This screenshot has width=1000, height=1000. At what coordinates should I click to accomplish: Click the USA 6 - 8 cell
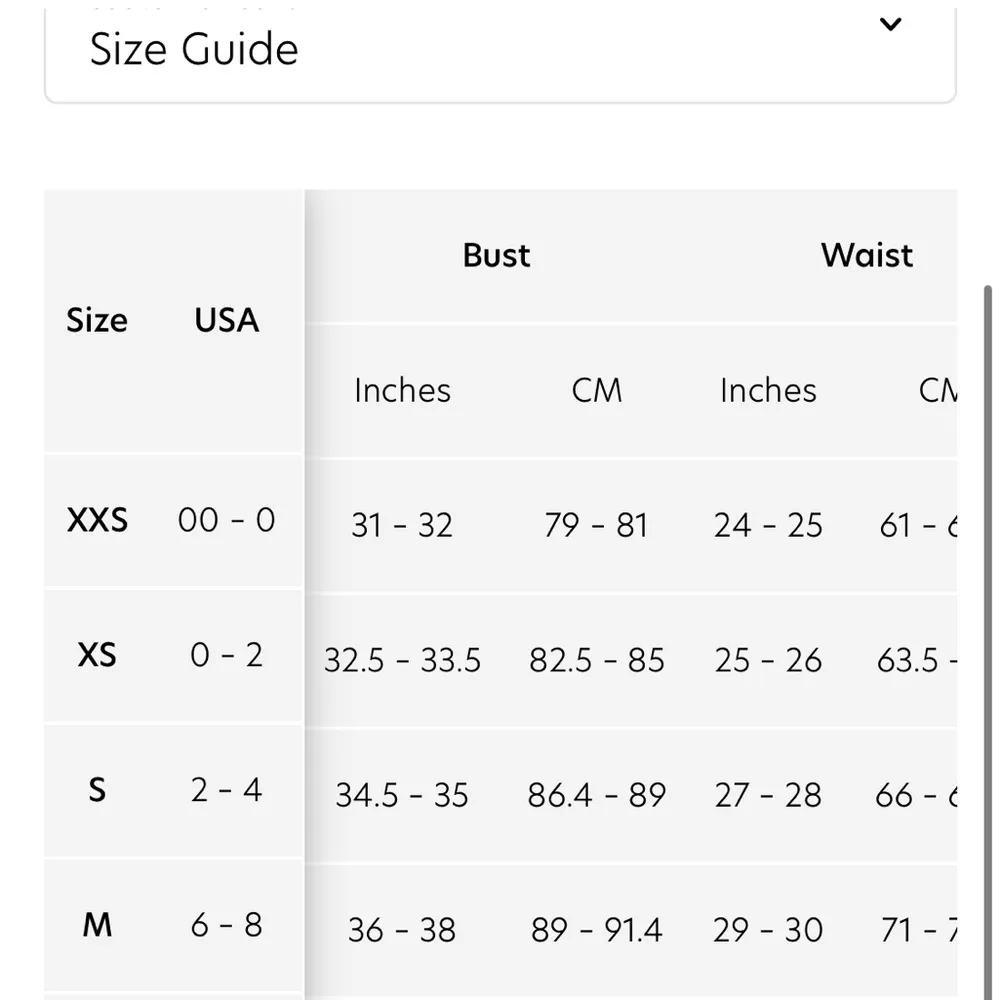pyautogui.click(x=227, y=925)
